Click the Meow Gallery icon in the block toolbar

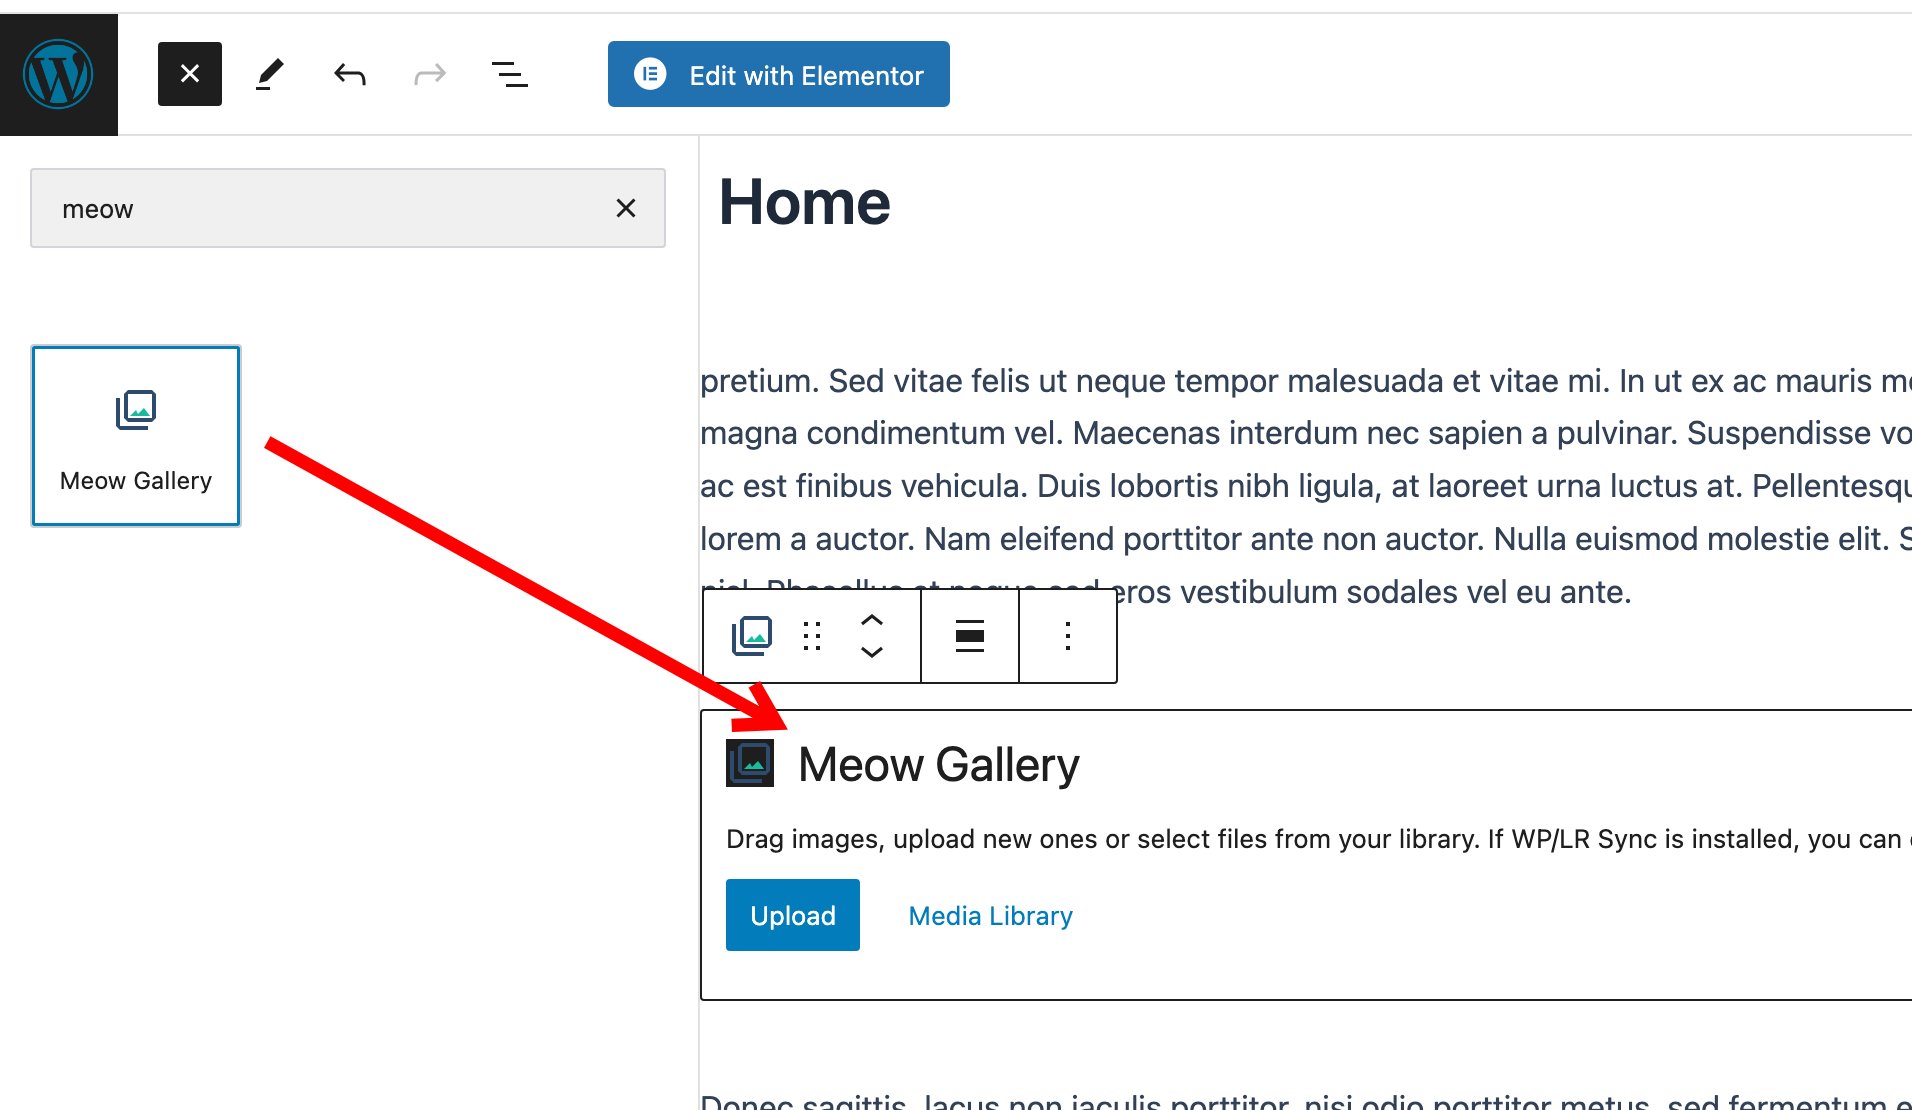(x=751, y=636)
